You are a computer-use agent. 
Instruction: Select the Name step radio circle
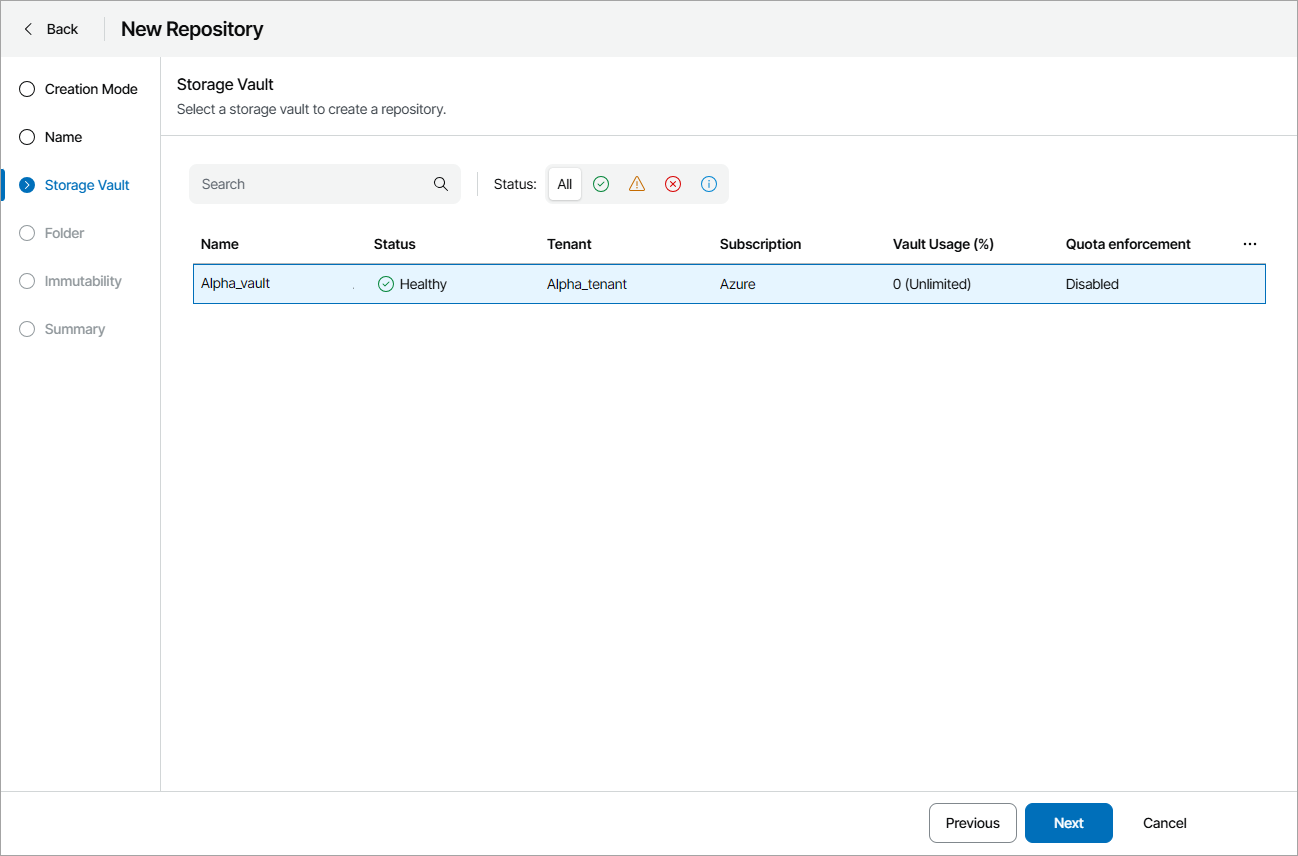pos(26,137)
